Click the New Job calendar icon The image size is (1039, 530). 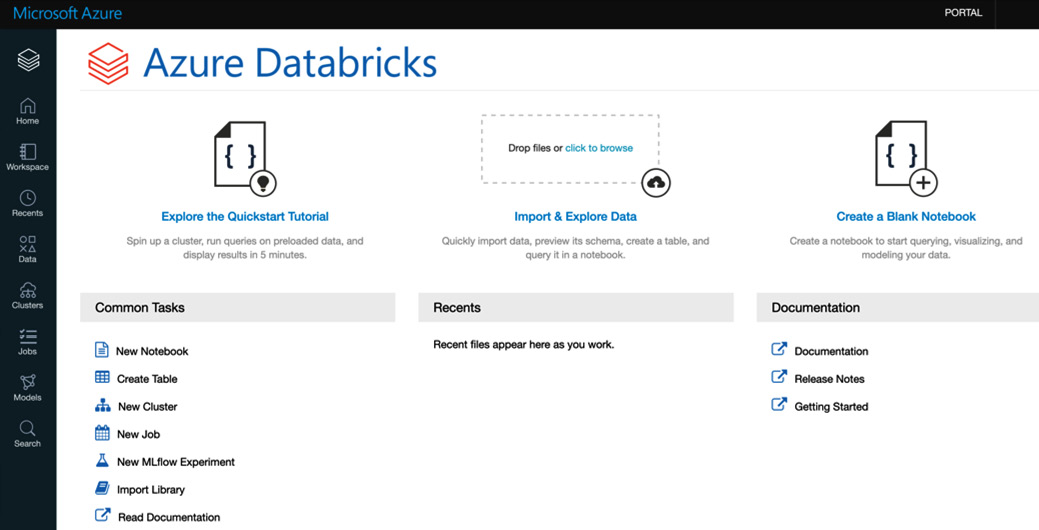tap(102, 433)
